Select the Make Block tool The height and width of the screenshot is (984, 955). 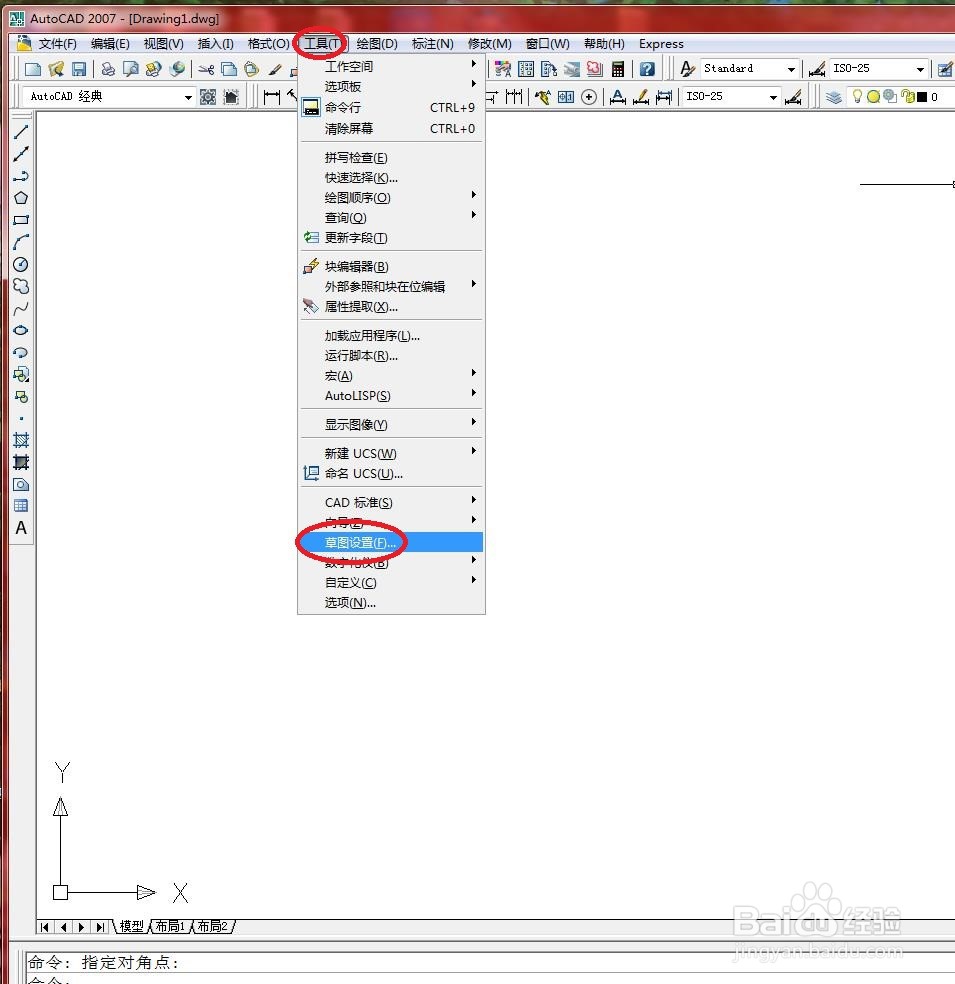[21, 397]
